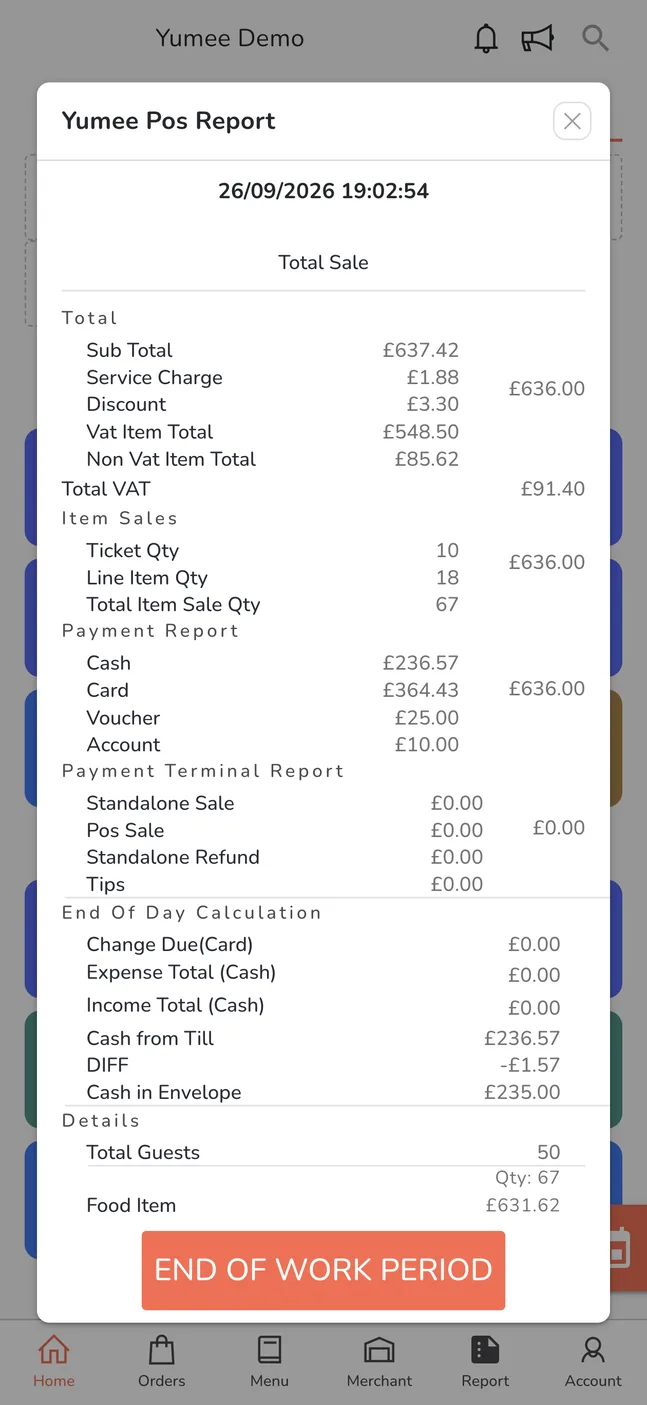Tap the Cash payment row
This screenshot has height=1405, width=647.
coord(273,663)
